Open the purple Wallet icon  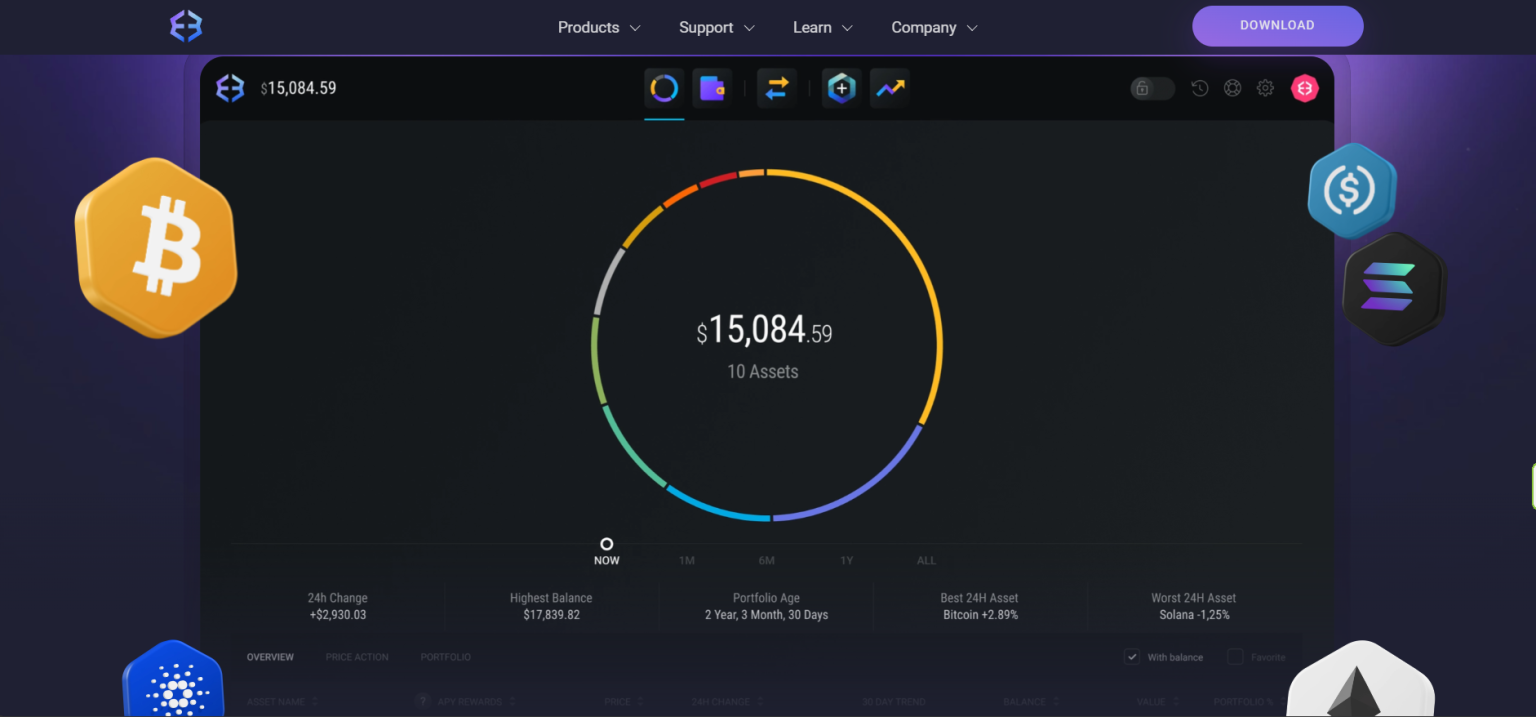tap(712, 89)
